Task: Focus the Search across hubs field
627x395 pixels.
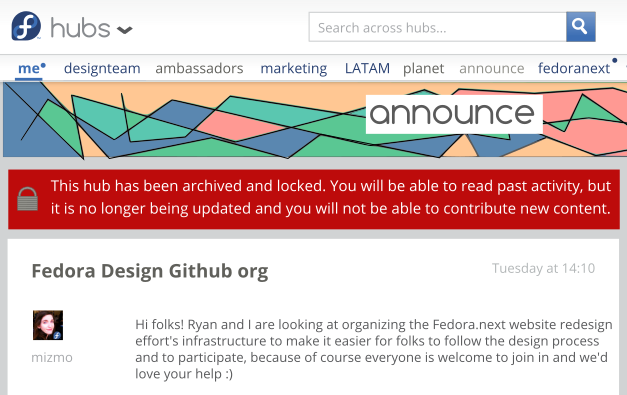Action: 437,27
